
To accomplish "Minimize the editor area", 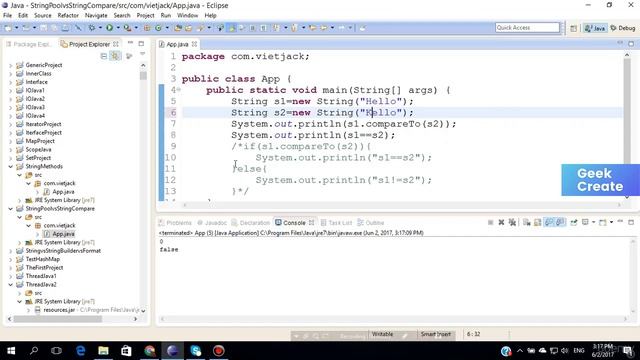I will 620,43.
